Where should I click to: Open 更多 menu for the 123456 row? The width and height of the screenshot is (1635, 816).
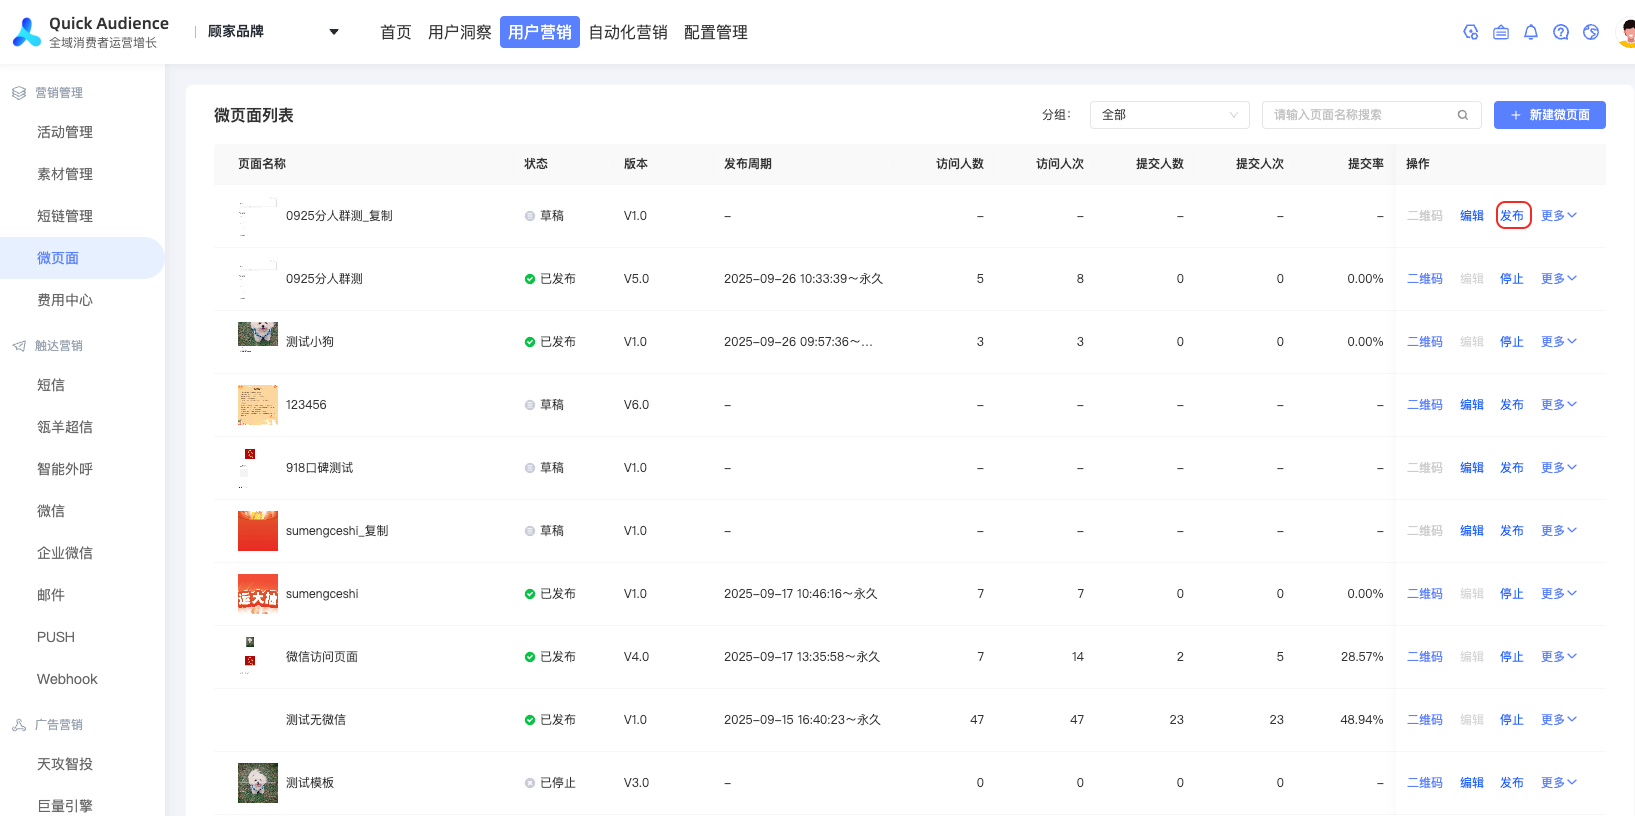(x=1558, y=405)
